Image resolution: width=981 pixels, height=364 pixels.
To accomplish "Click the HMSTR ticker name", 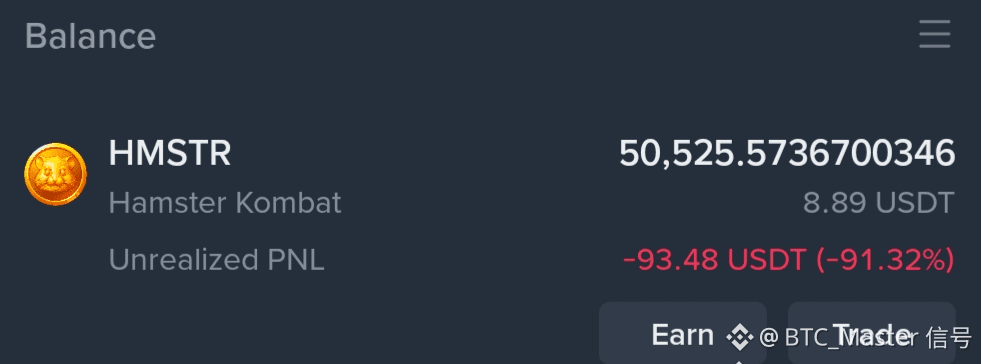I will click(x=170, y=153).
